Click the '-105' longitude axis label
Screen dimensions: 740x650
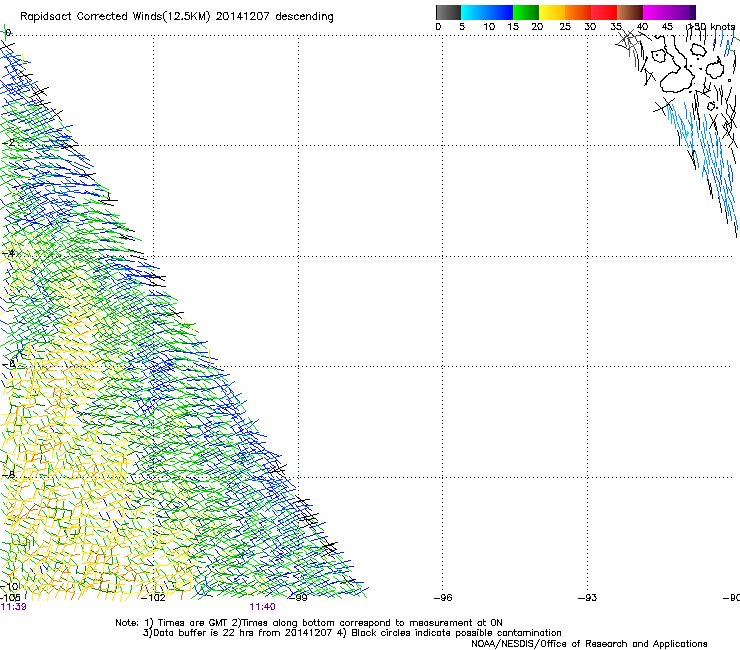[x=10, y=598]
